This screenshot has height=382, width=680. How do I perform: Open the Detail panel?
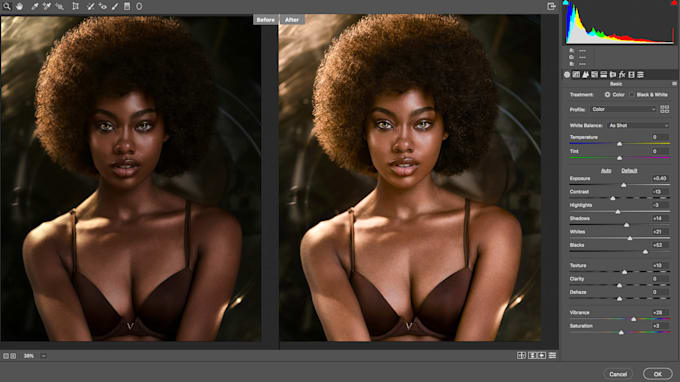[585, 75]
